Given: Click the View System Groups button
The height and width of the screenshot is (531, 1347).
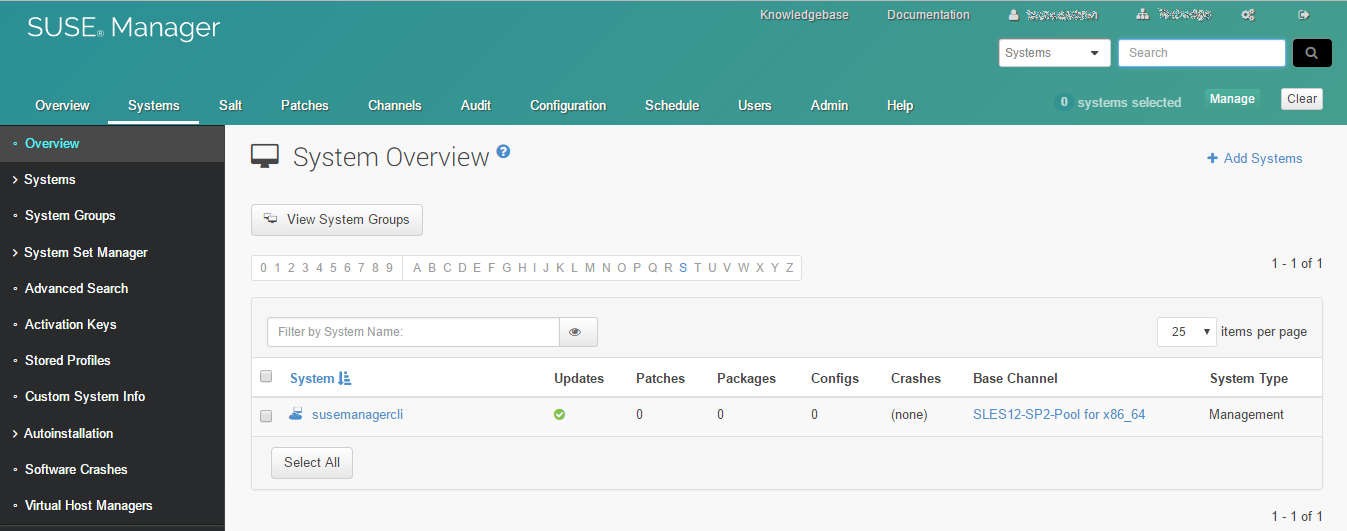Looking at the screenshot, I should pos(337,220).
